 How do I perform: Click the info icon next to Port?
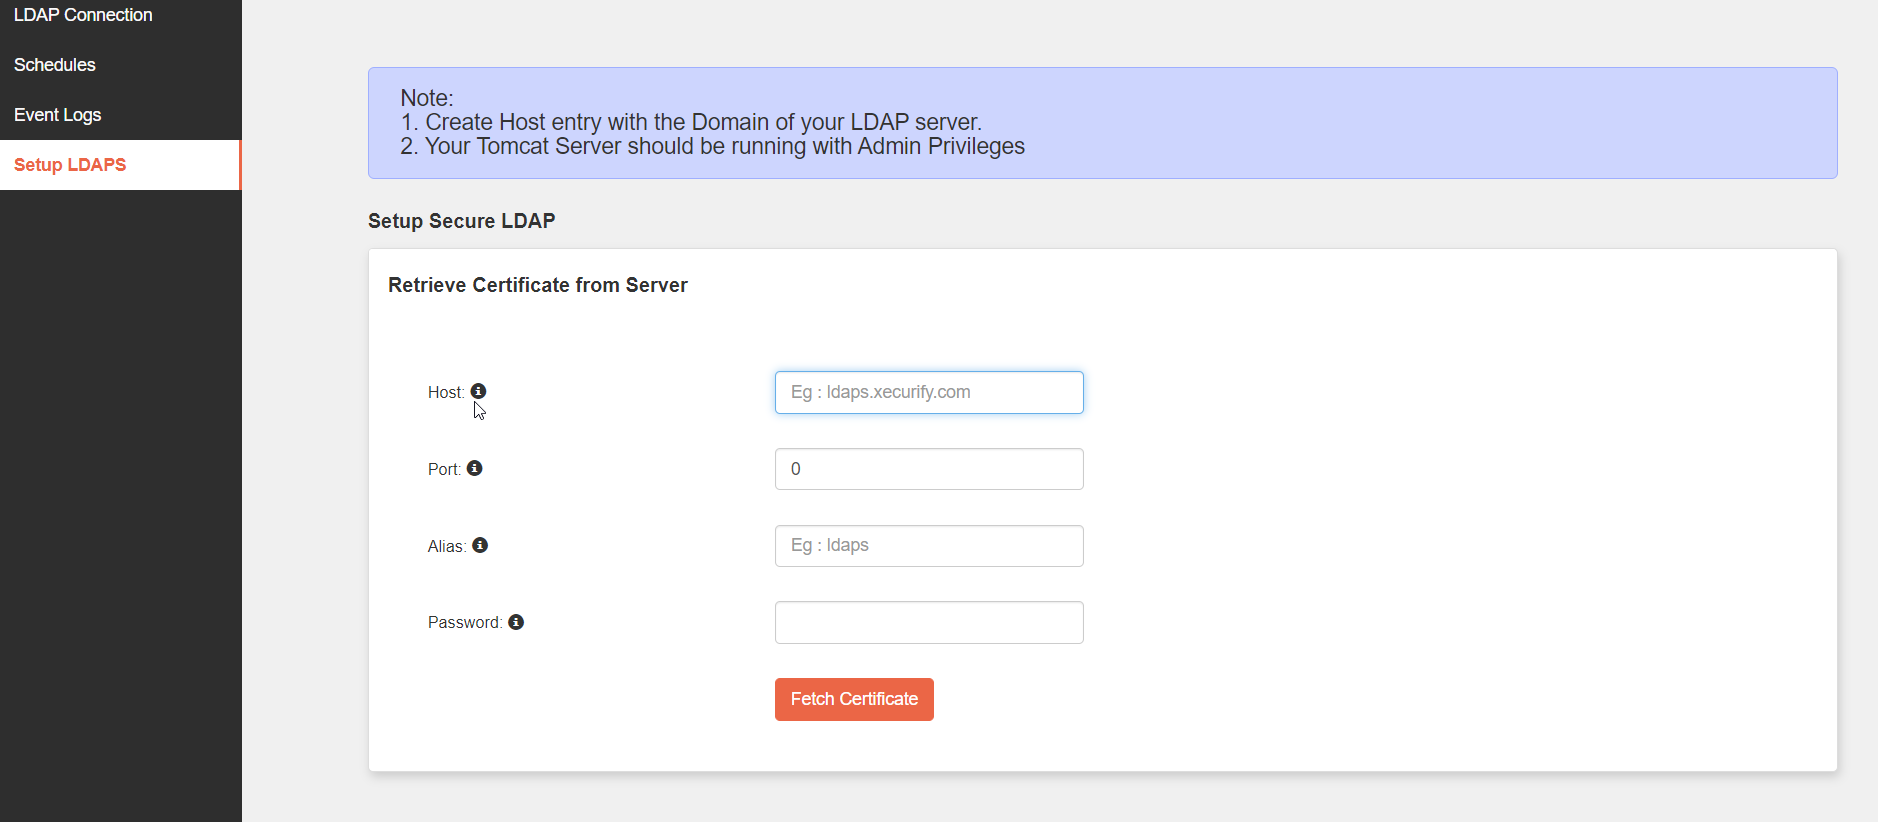click(475, 468)
